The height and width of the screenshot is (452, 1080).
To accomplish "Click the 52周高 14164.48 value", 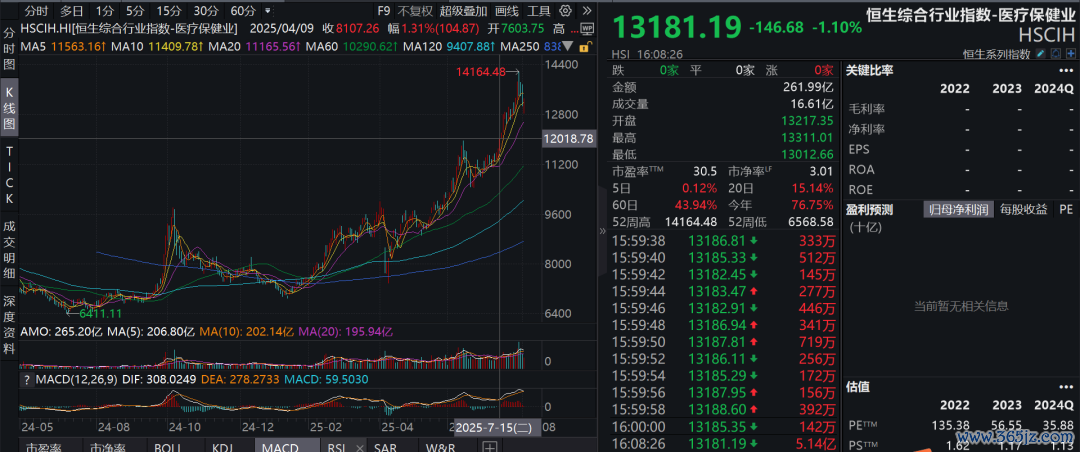I will coord(689,222).
